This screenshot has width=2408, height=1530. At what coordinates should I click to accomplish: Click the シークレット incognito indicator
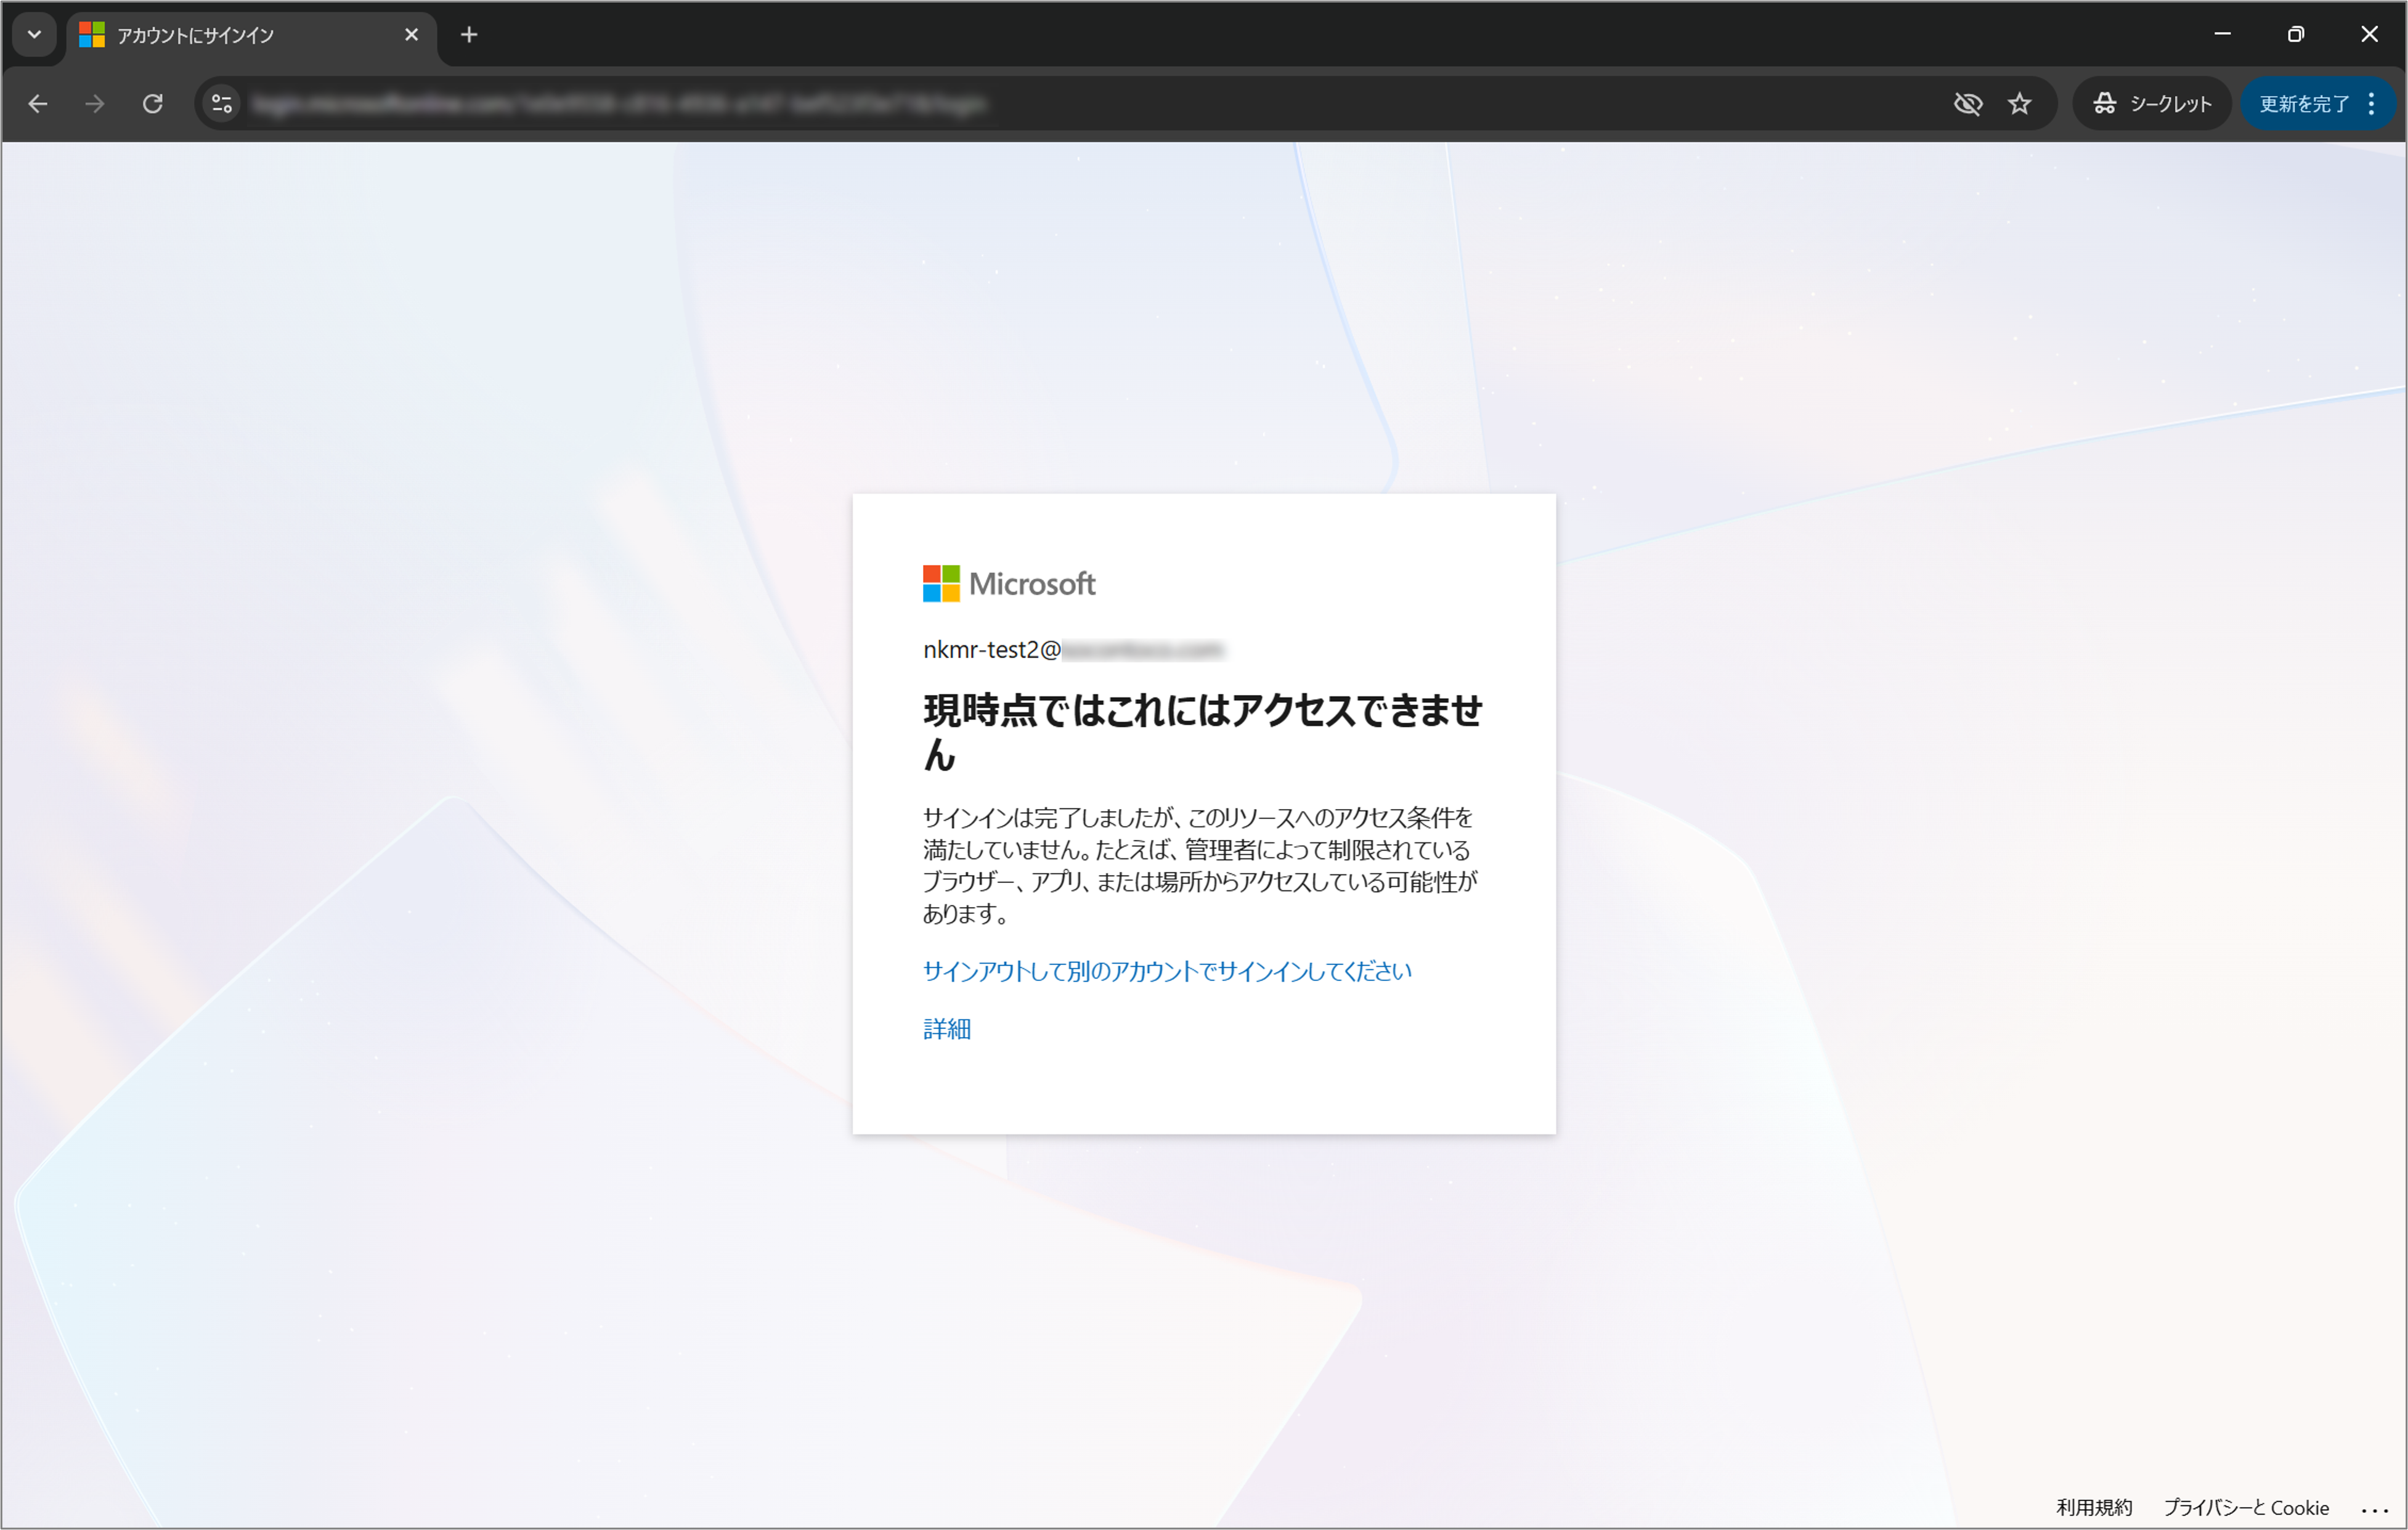(2152, 104)
